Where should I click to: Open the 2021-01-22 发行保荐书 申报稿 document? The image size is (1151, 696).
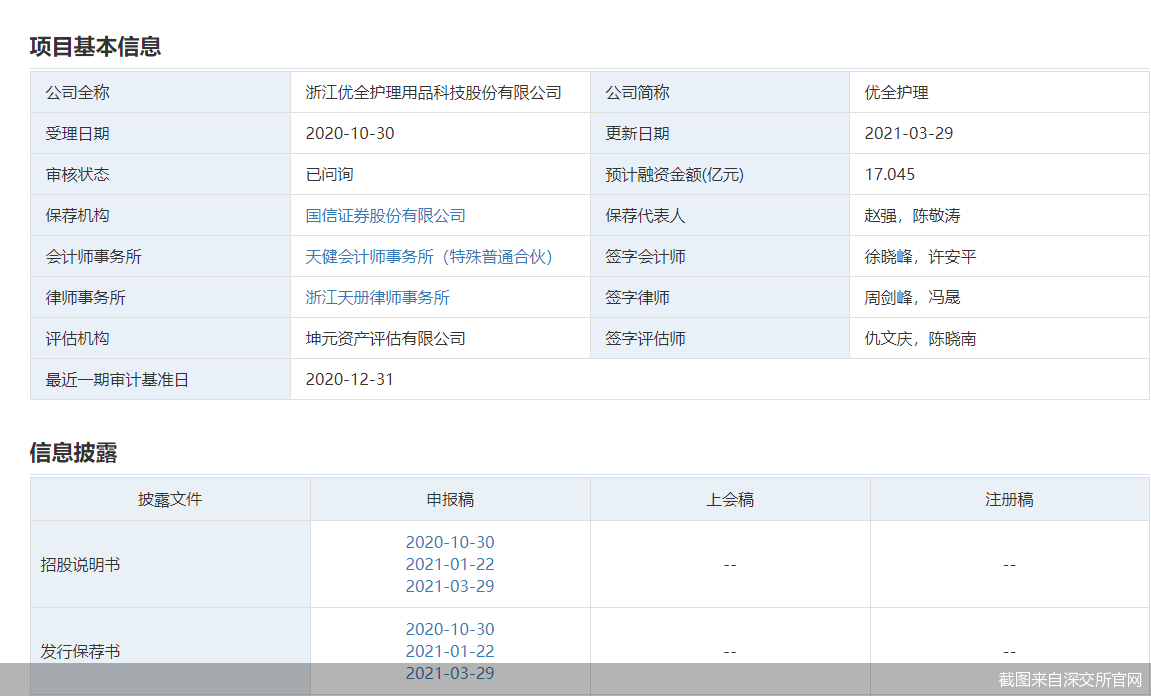click(x=449, y=651)
